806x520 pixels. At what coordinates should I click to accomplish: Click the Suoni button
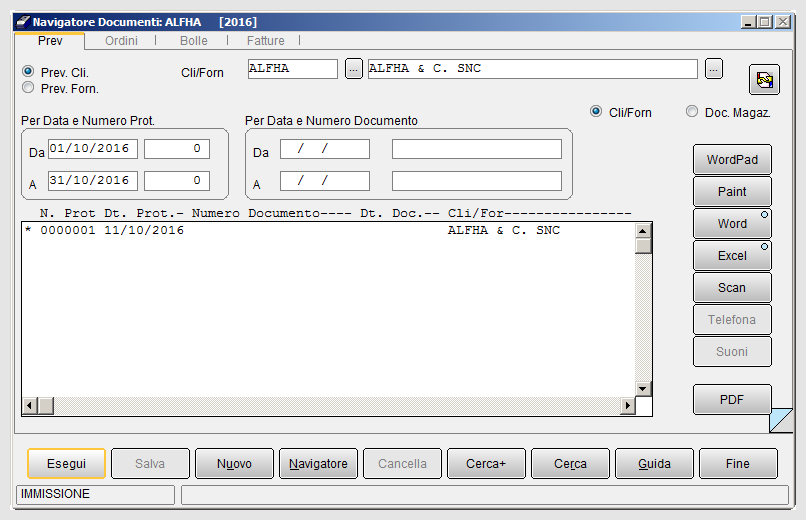click(x=732, y=351)
